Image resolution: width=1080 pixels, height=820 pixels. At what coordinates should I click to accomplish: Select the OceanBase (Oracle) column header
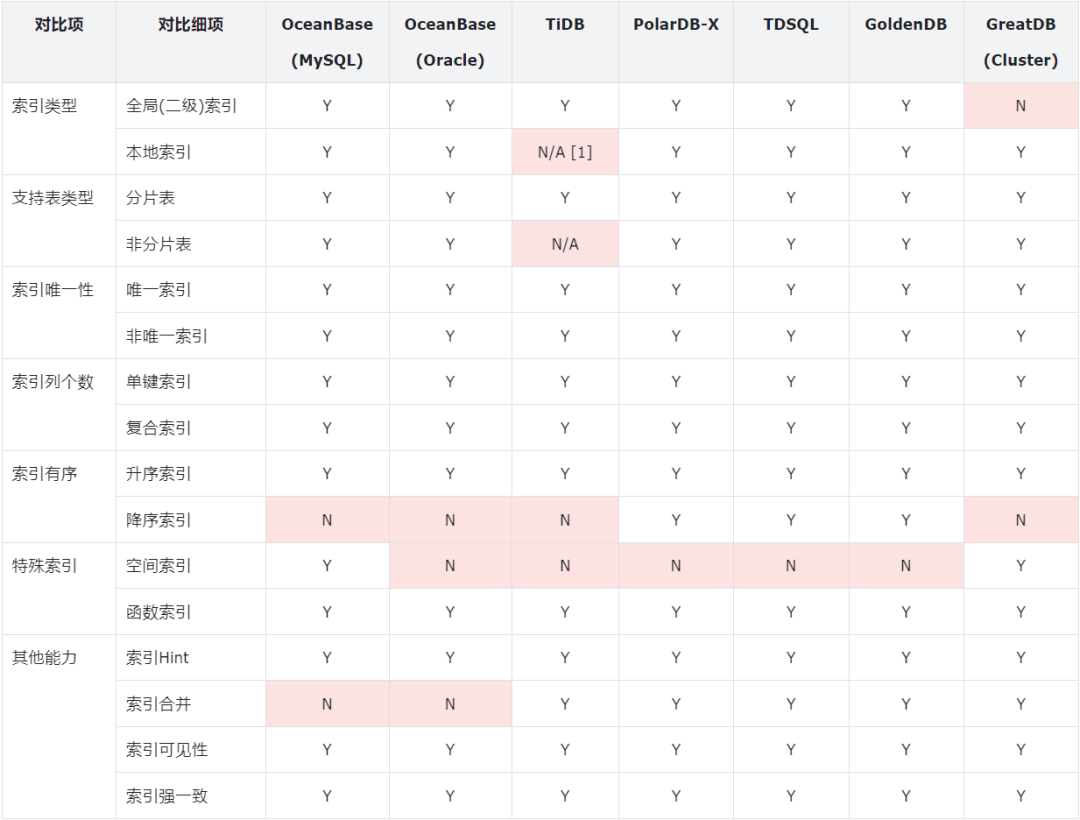[x=450, y=42]
